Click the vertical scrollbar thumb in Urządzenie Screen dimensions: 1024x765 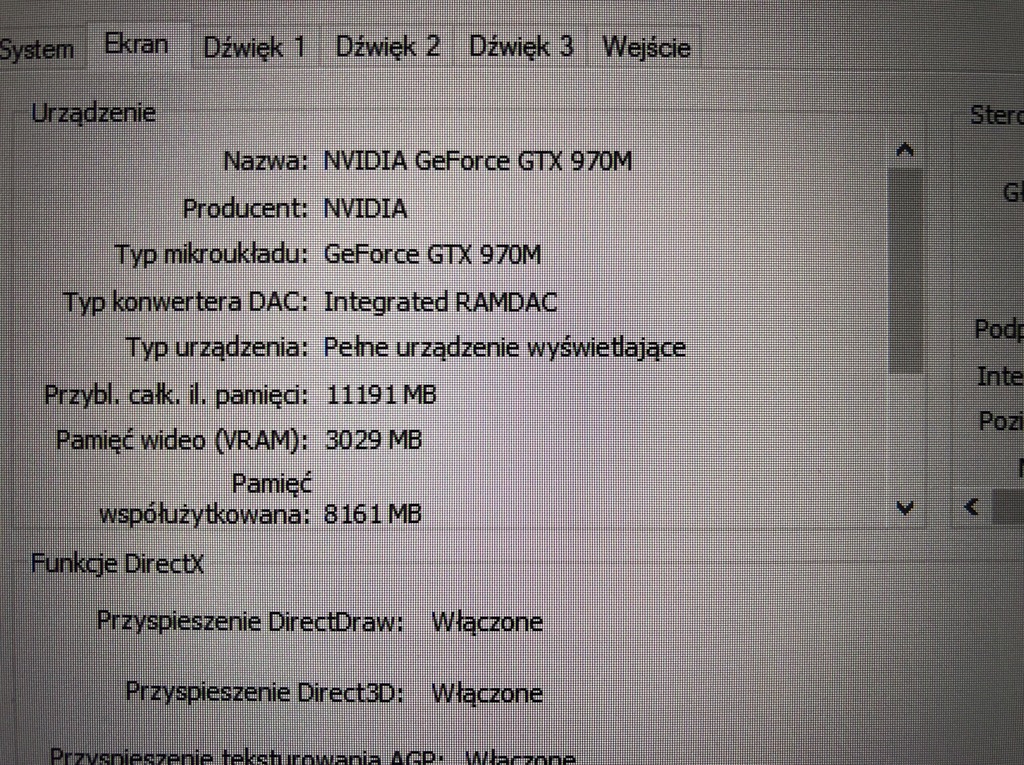click(904, 270)
